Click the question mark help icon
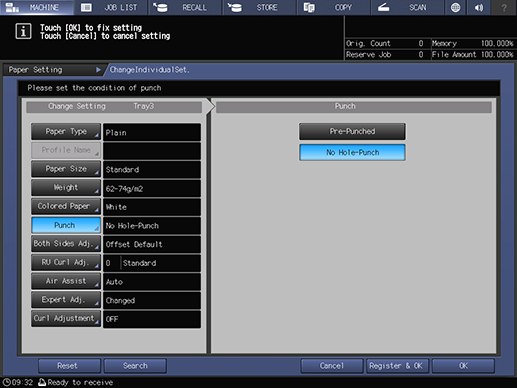This screenshot has width=517, height=388. click(504, 7)
